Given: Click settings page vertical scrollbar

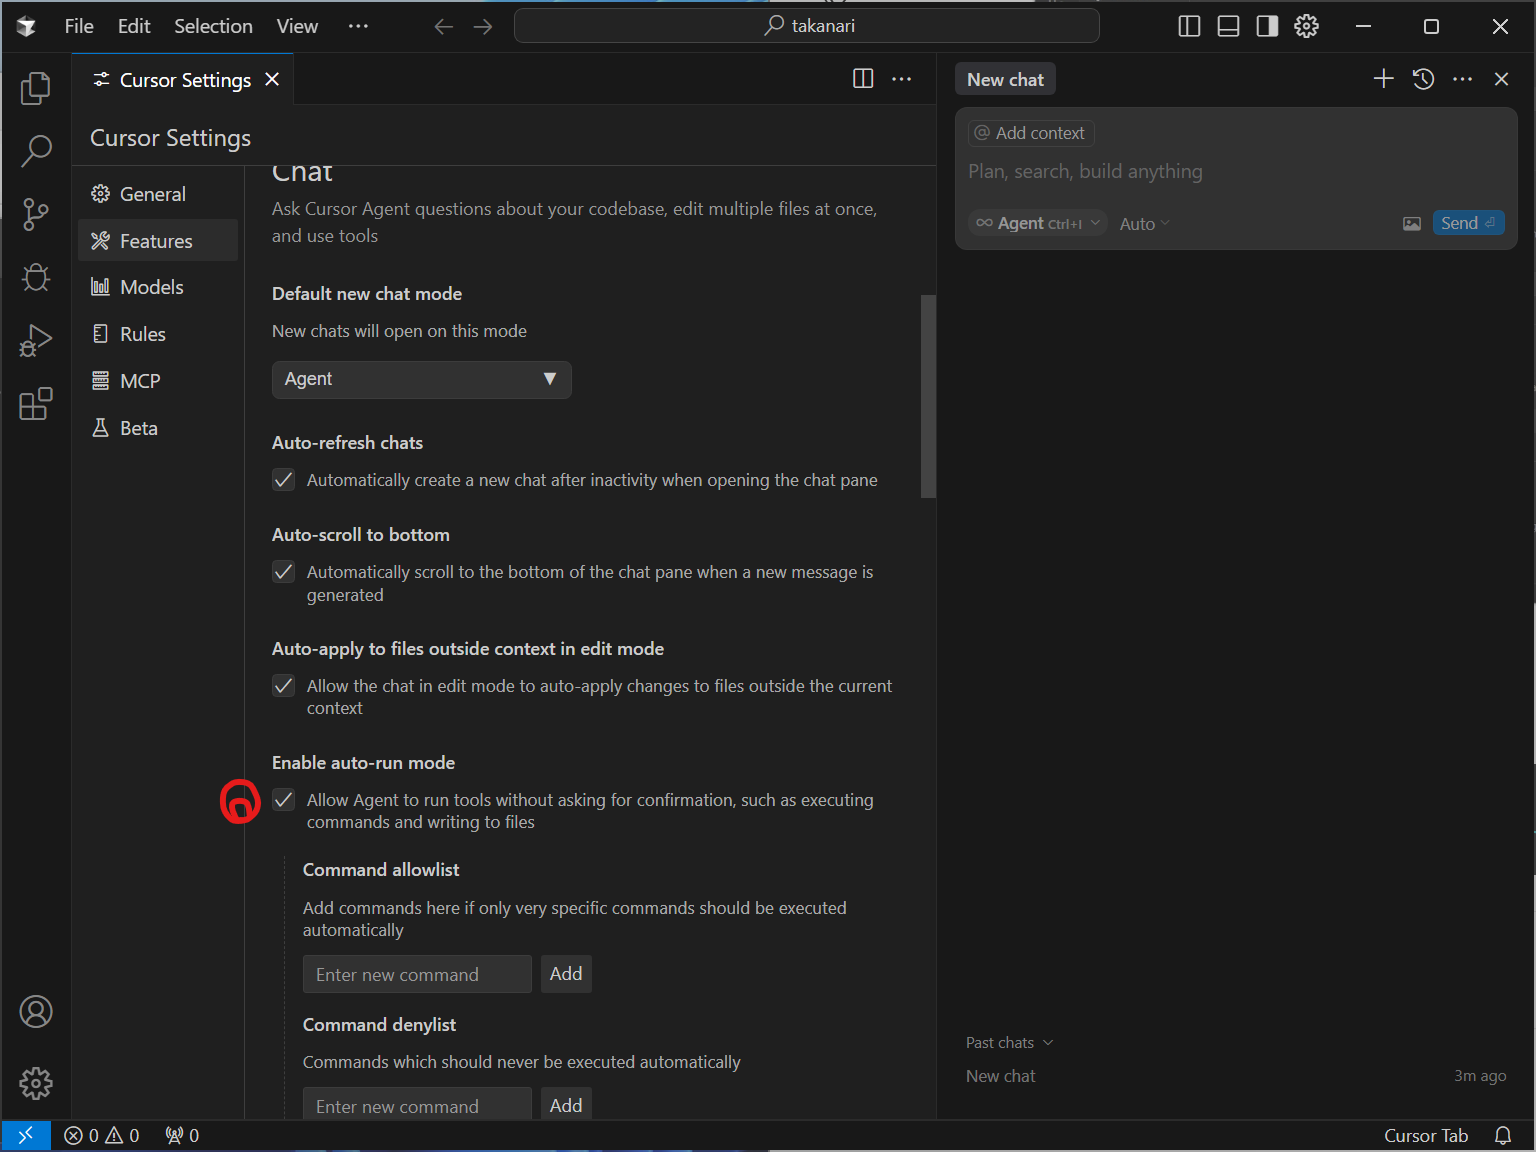Looking at the screenshot, I should [x=928, y=396].
